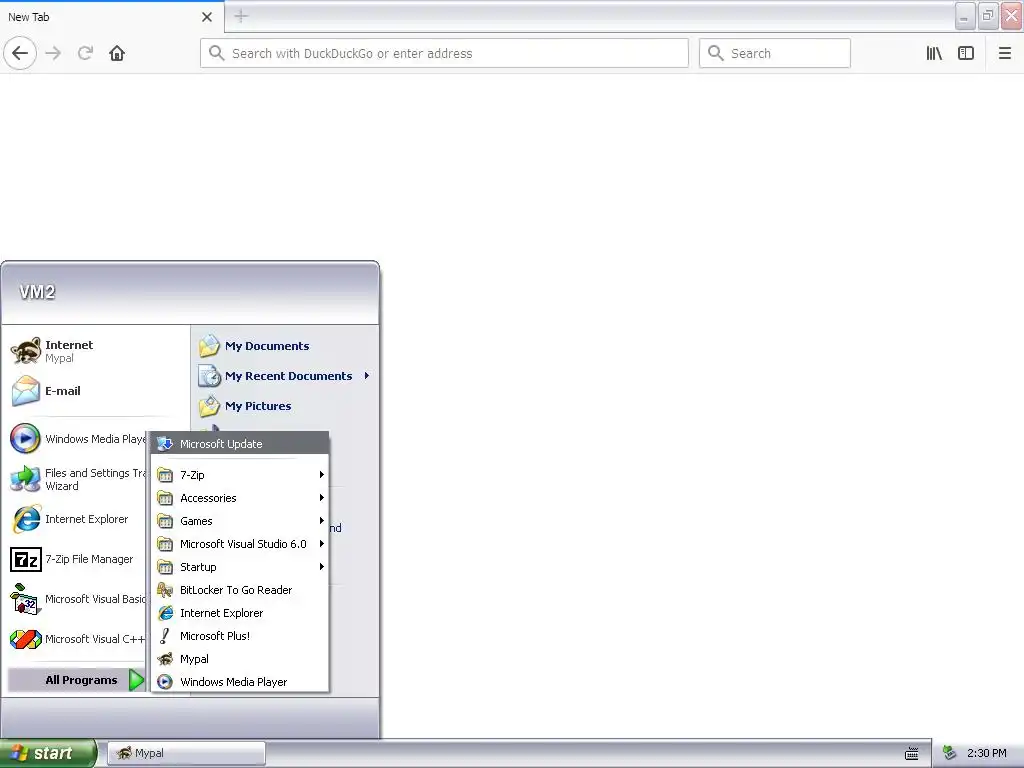Expand Microsoft Visual Studio 6.0 arrow

[321, 543]
